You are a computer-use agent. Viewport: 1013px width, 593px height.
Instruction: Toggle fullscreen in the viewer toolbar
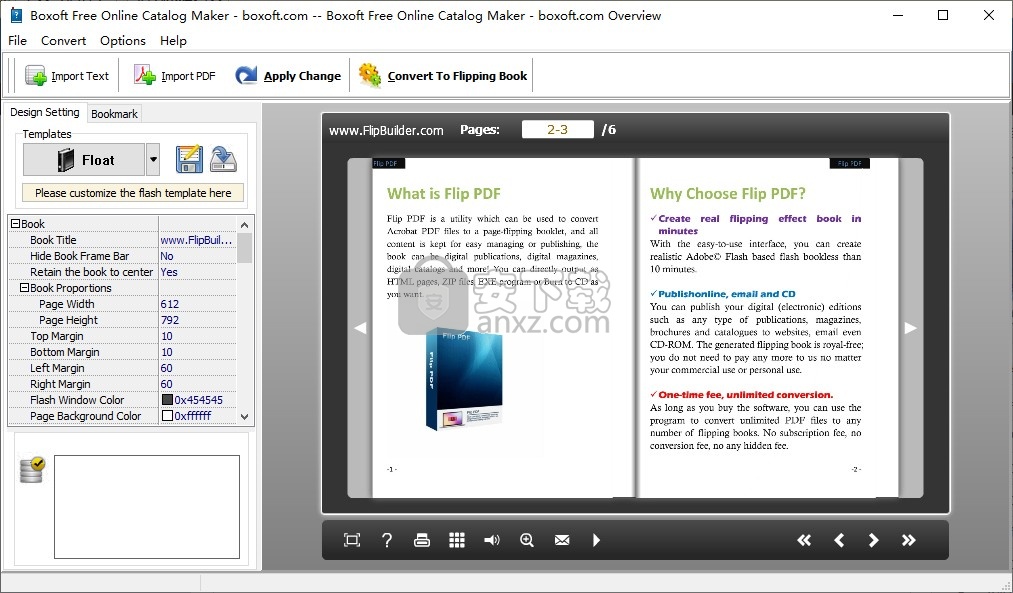352,540
